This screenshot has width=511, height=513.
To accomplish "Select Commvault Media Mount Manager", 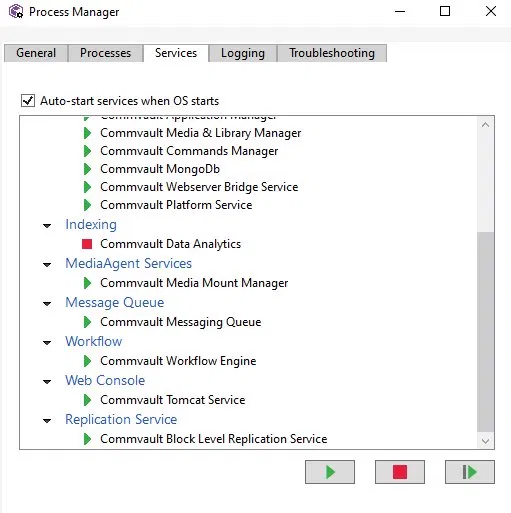I will point(194,283).
